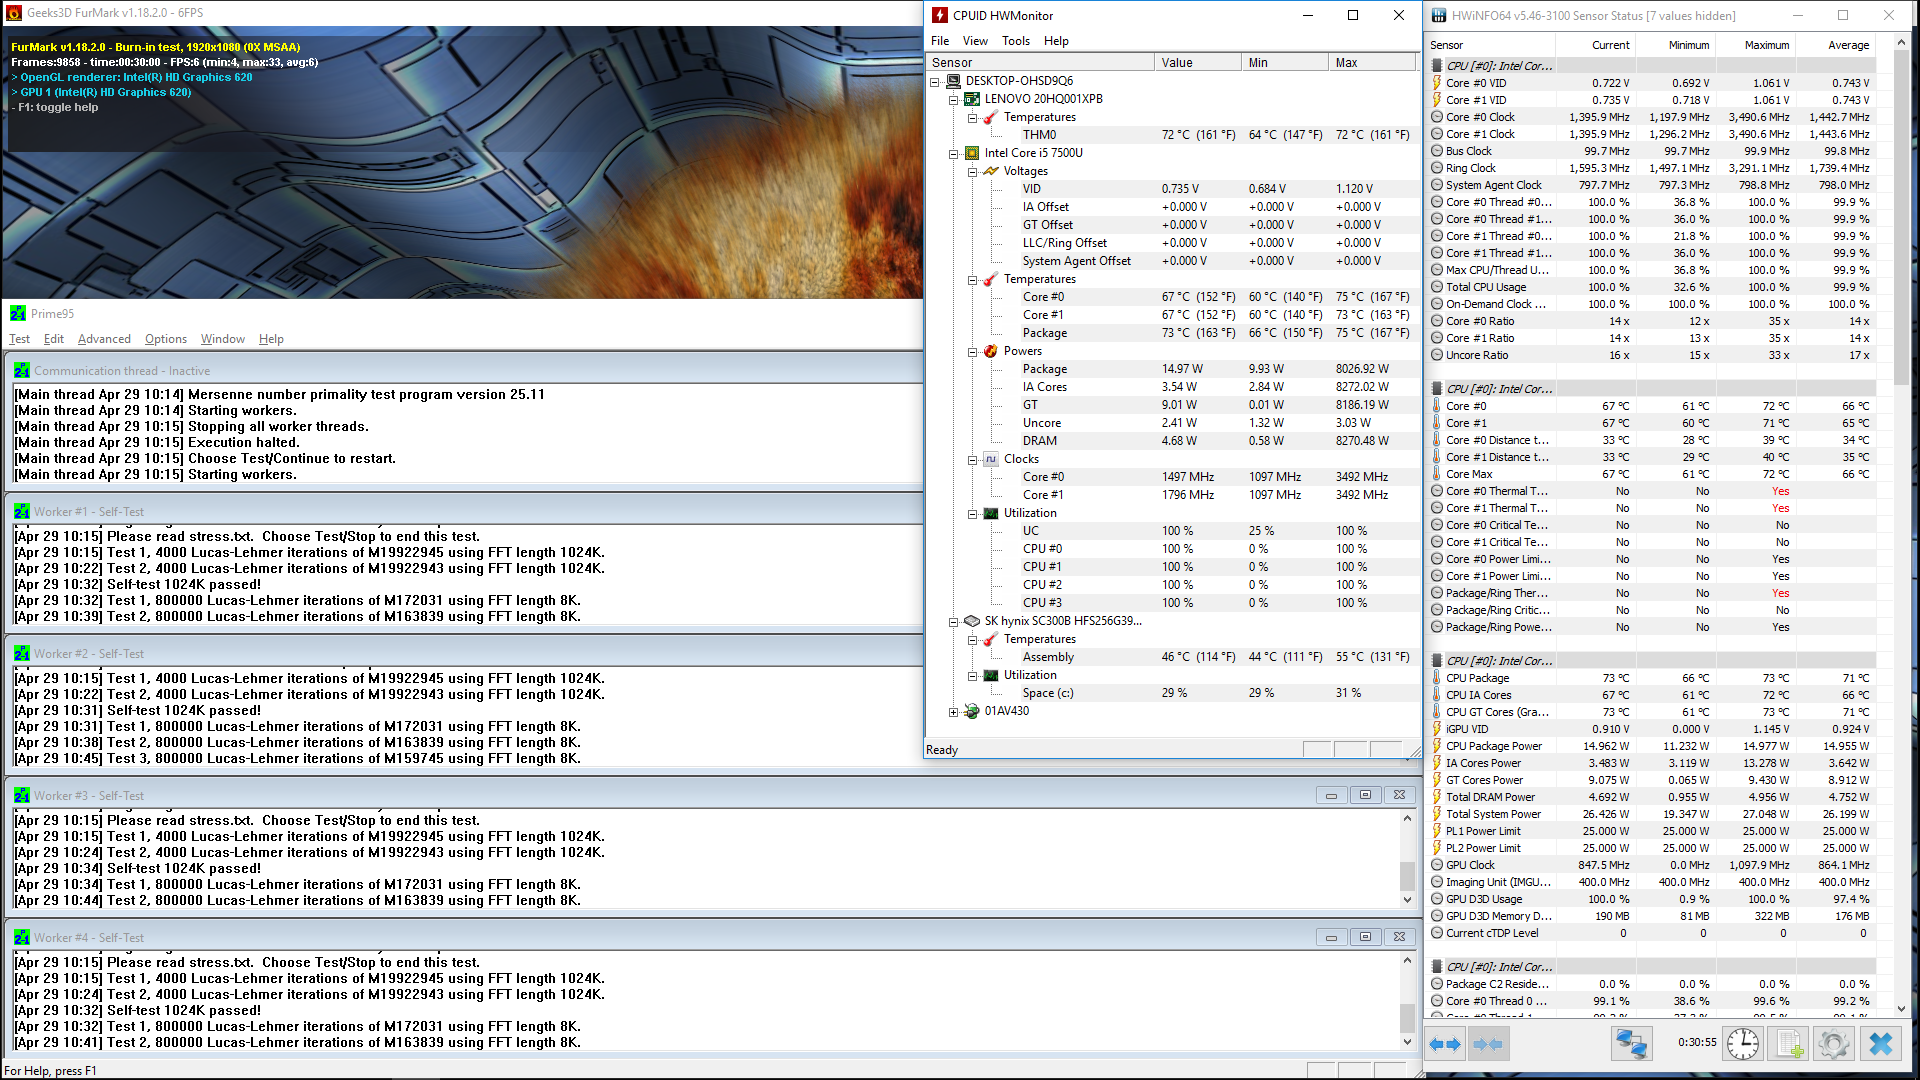Click the Sensor column header in HWMonitor
The width and height of the screenshot is (1920, 1080).
pyautogui.click(x=1040, y=62)
